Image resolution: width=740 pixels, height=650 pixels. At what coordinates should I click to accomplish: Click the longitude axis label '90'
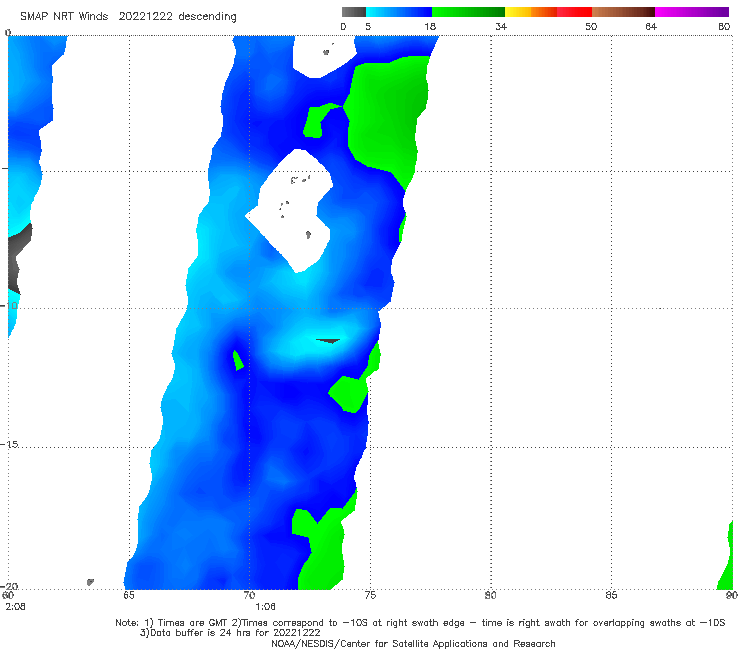point(732,595)
